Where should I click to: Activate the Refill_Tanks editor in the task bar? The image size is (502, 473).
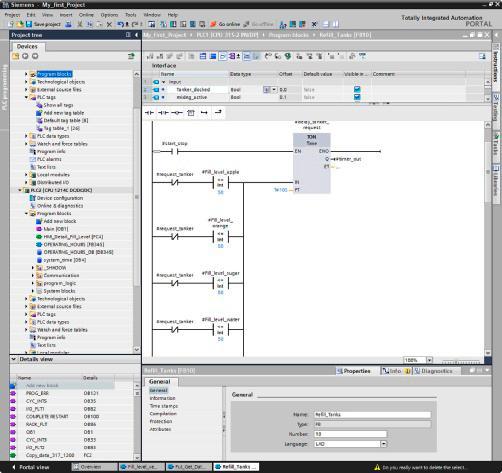(x=236, y=467)
